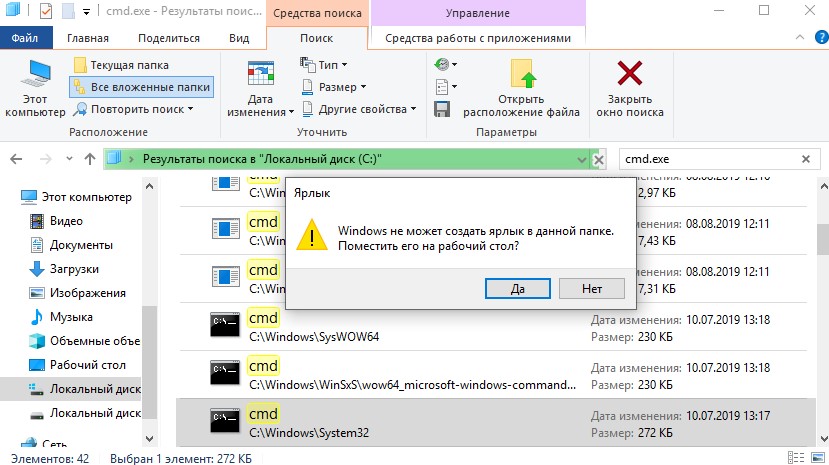
Task: Open the Дата изменения filter dropdown
Action: pos(260,88)
